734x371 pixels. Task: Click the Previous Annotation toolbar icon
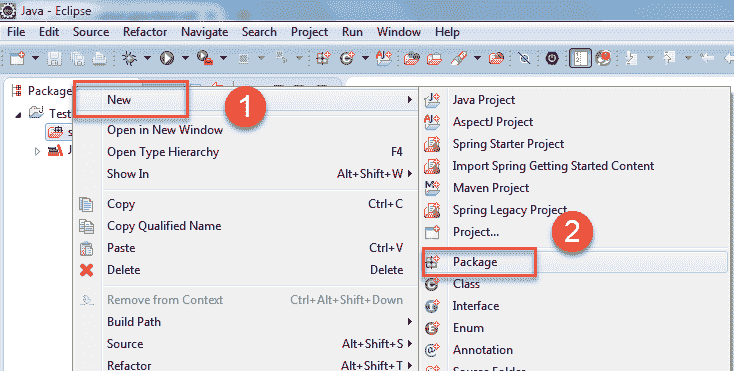pyautogui.click(x=669, y=58)
